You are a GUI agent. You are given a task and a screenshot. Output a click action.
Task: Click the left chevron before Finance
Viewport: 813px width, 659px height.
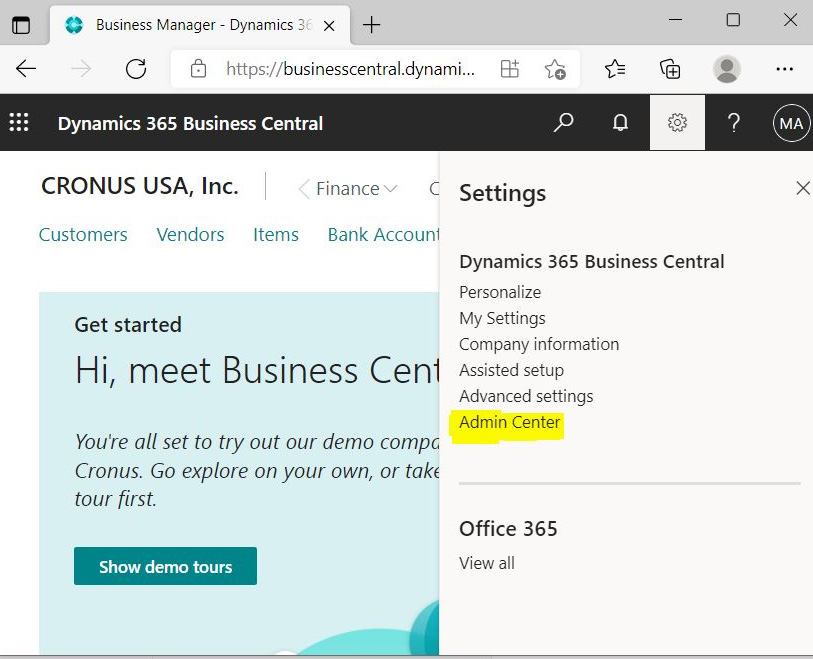tap(304, 189)
